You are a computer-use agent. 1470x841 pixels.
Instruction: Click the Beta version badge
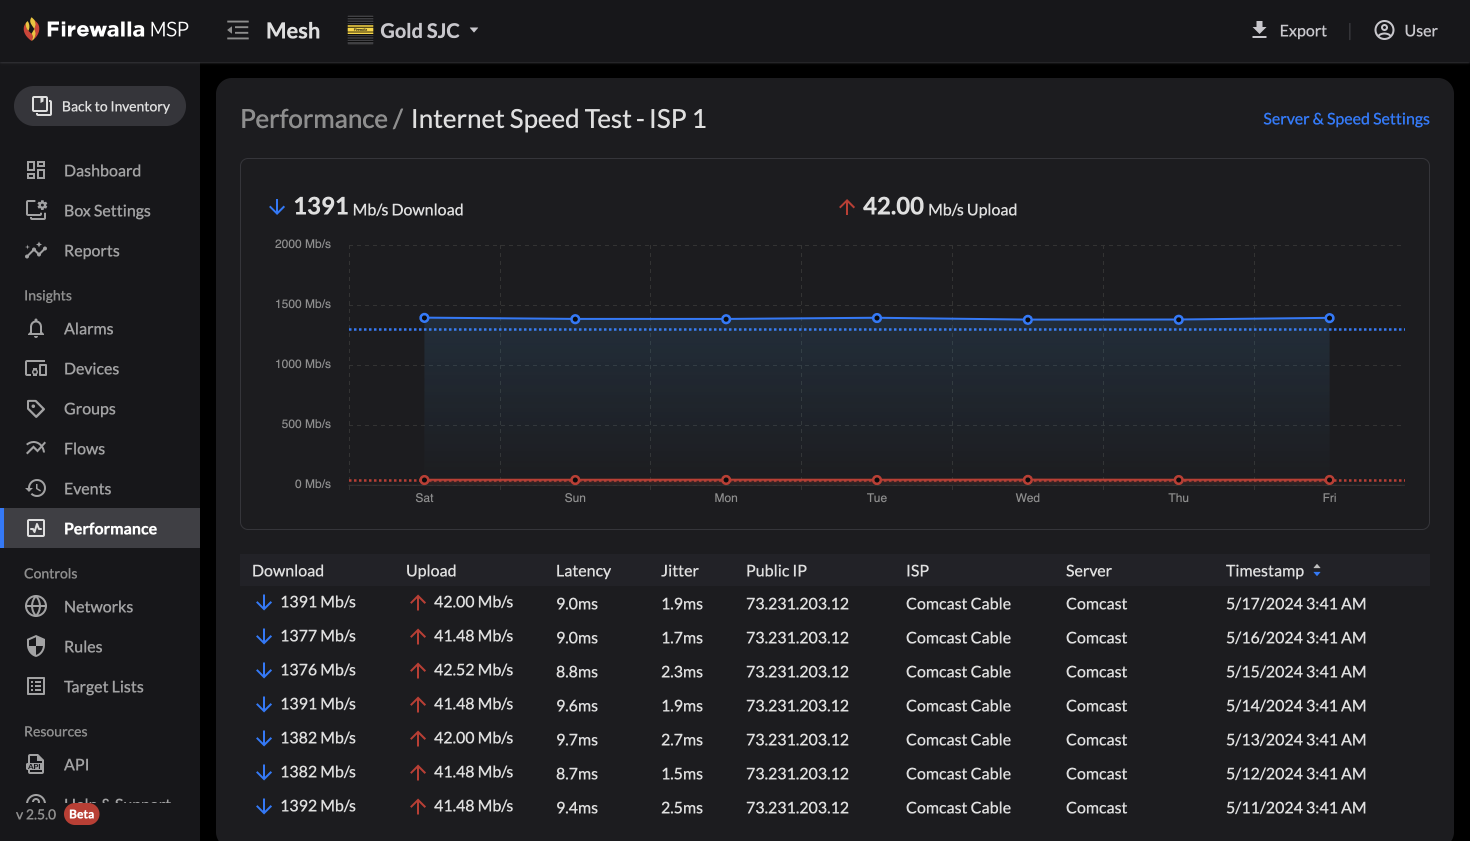click(82, 814)
